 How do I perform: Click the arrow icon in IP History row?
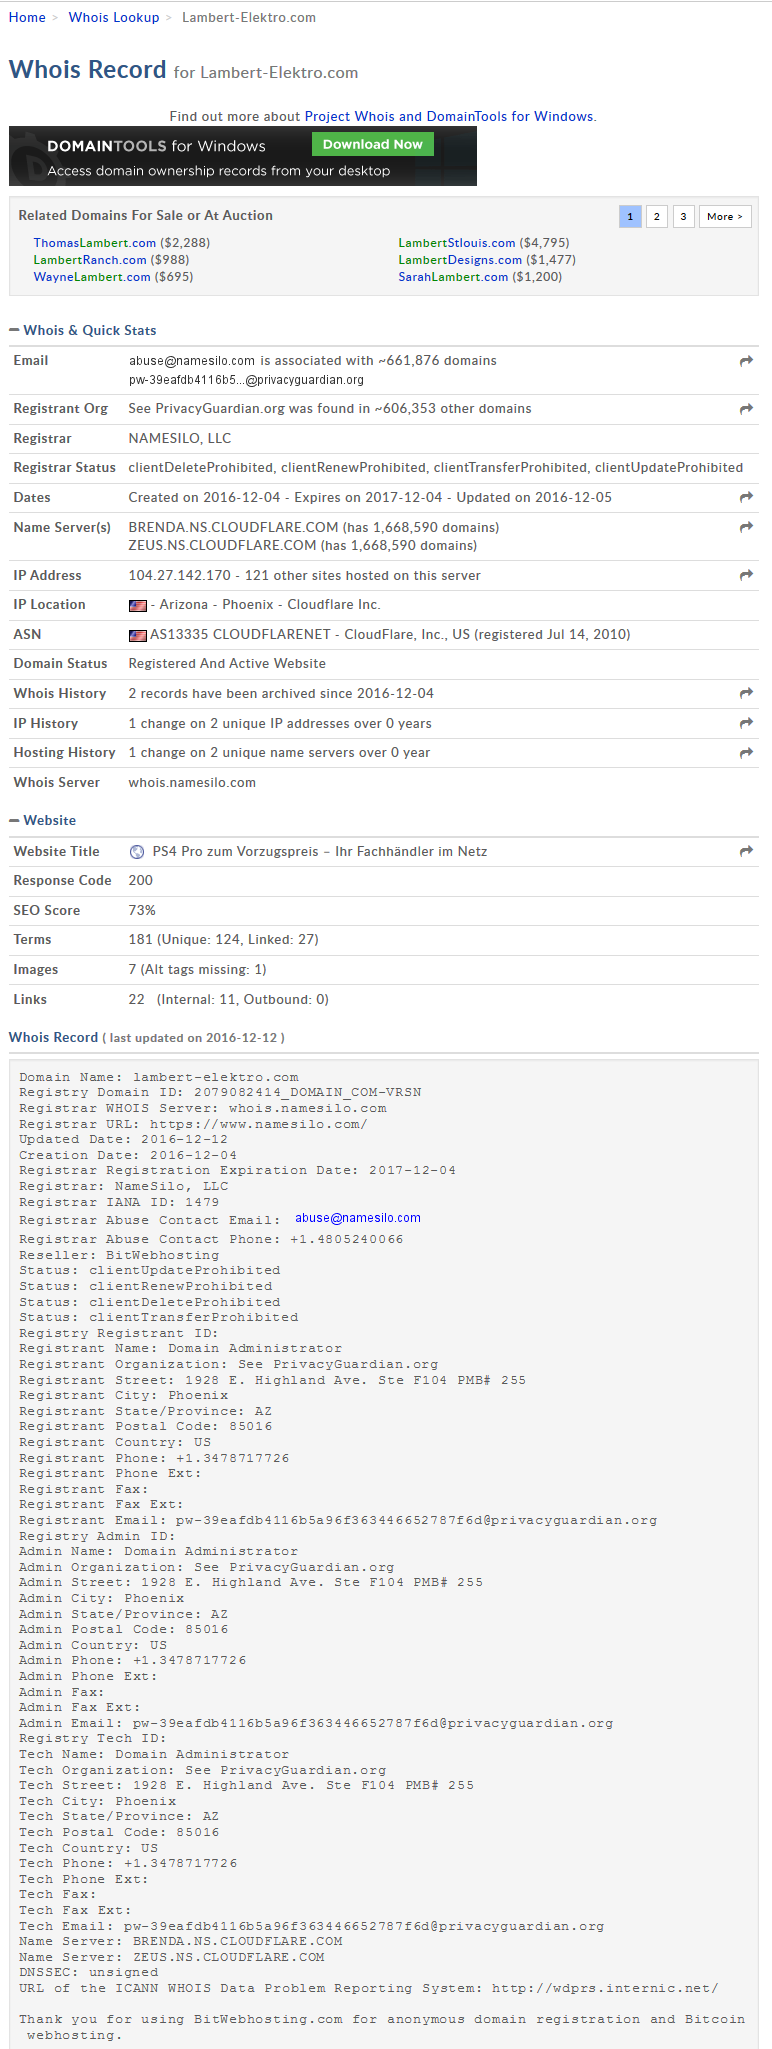746,723
